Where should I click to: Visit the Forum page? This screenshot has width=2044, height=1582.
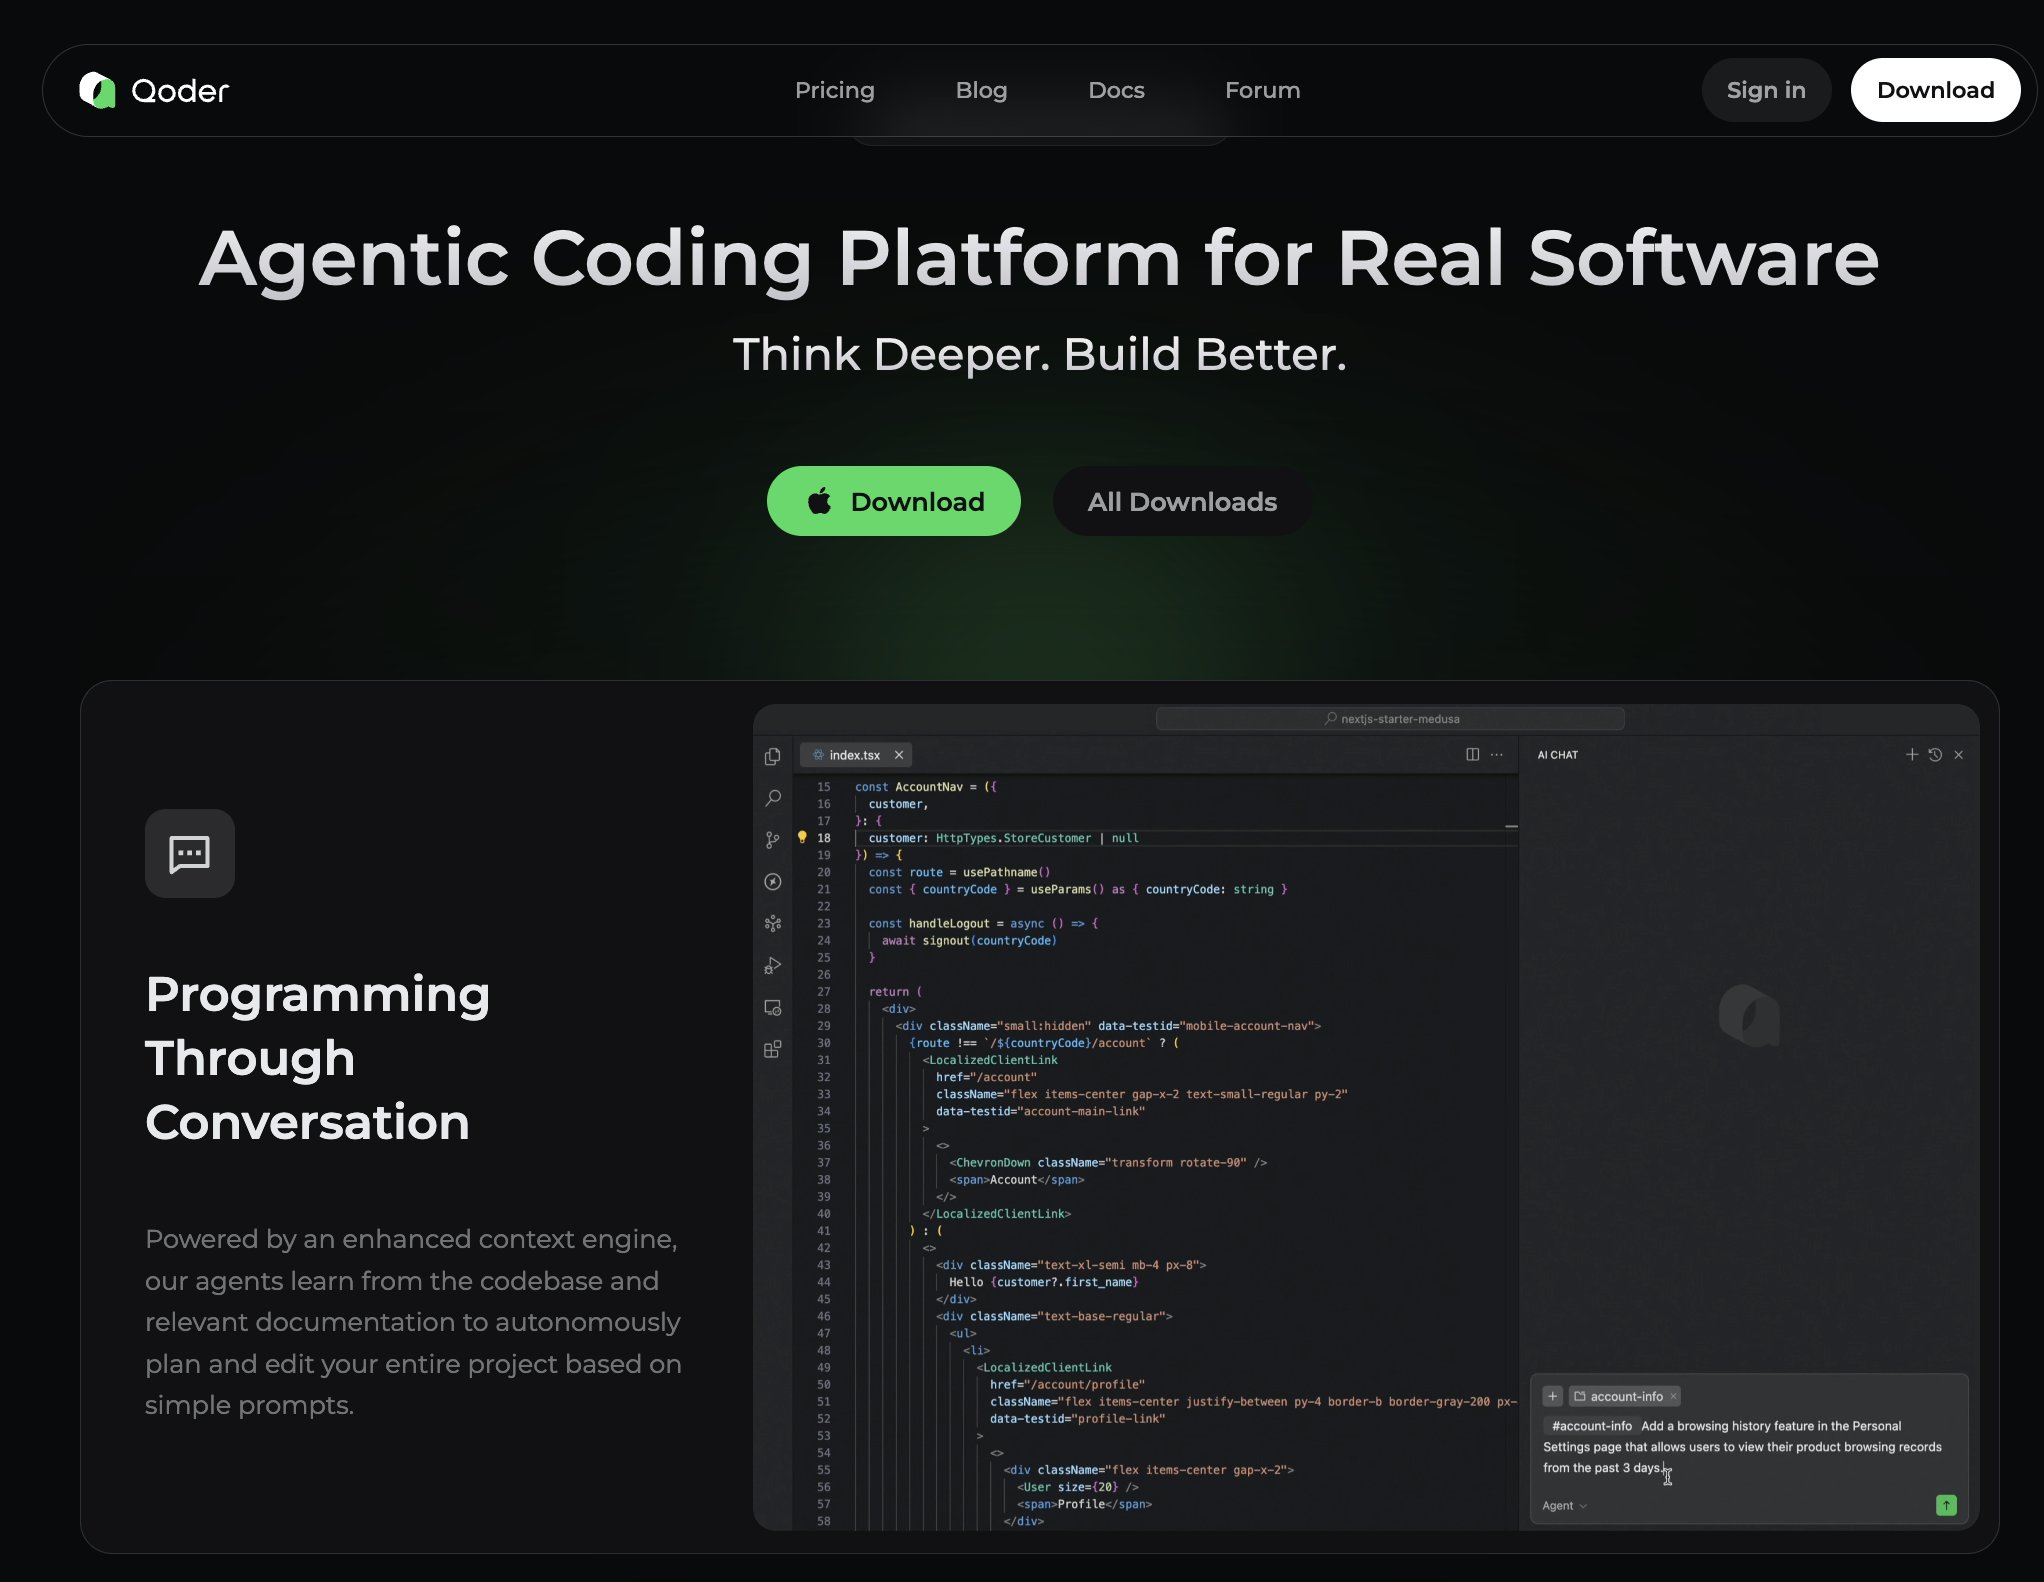coord(1262,90)
